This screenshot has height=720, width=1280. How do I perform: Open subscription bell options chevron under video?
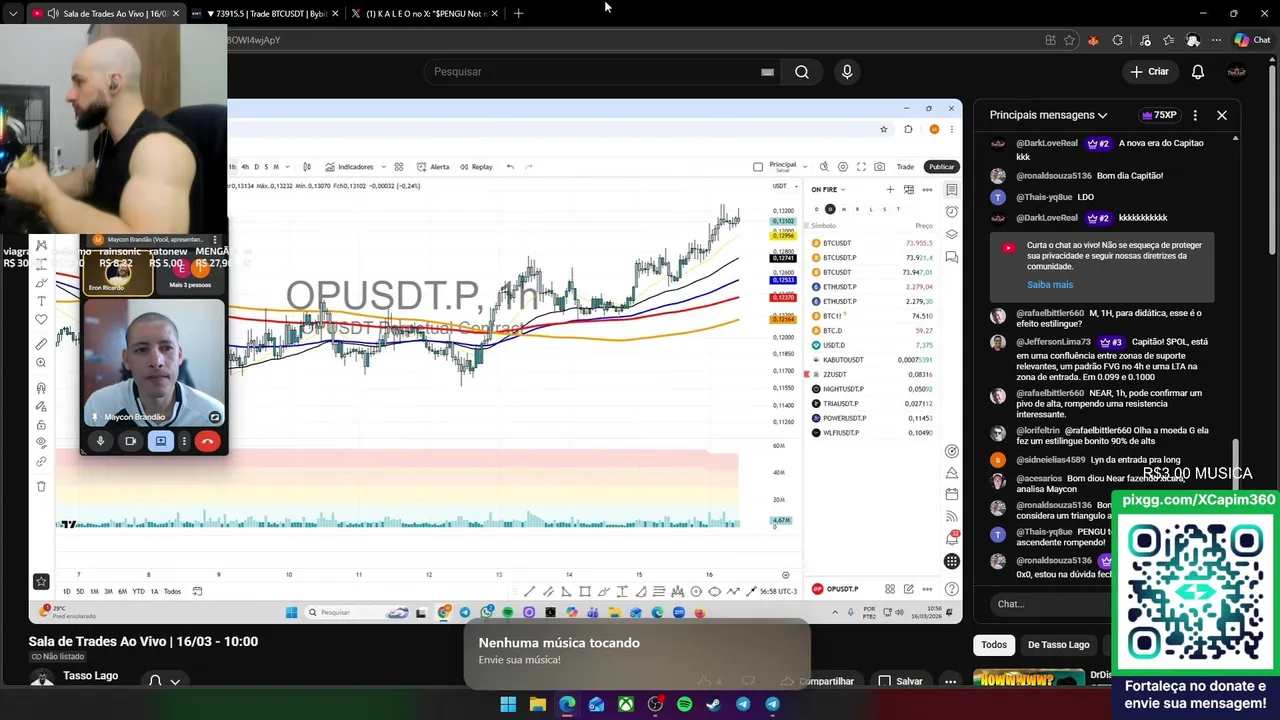pyautogui.click(x=175, y=682)
